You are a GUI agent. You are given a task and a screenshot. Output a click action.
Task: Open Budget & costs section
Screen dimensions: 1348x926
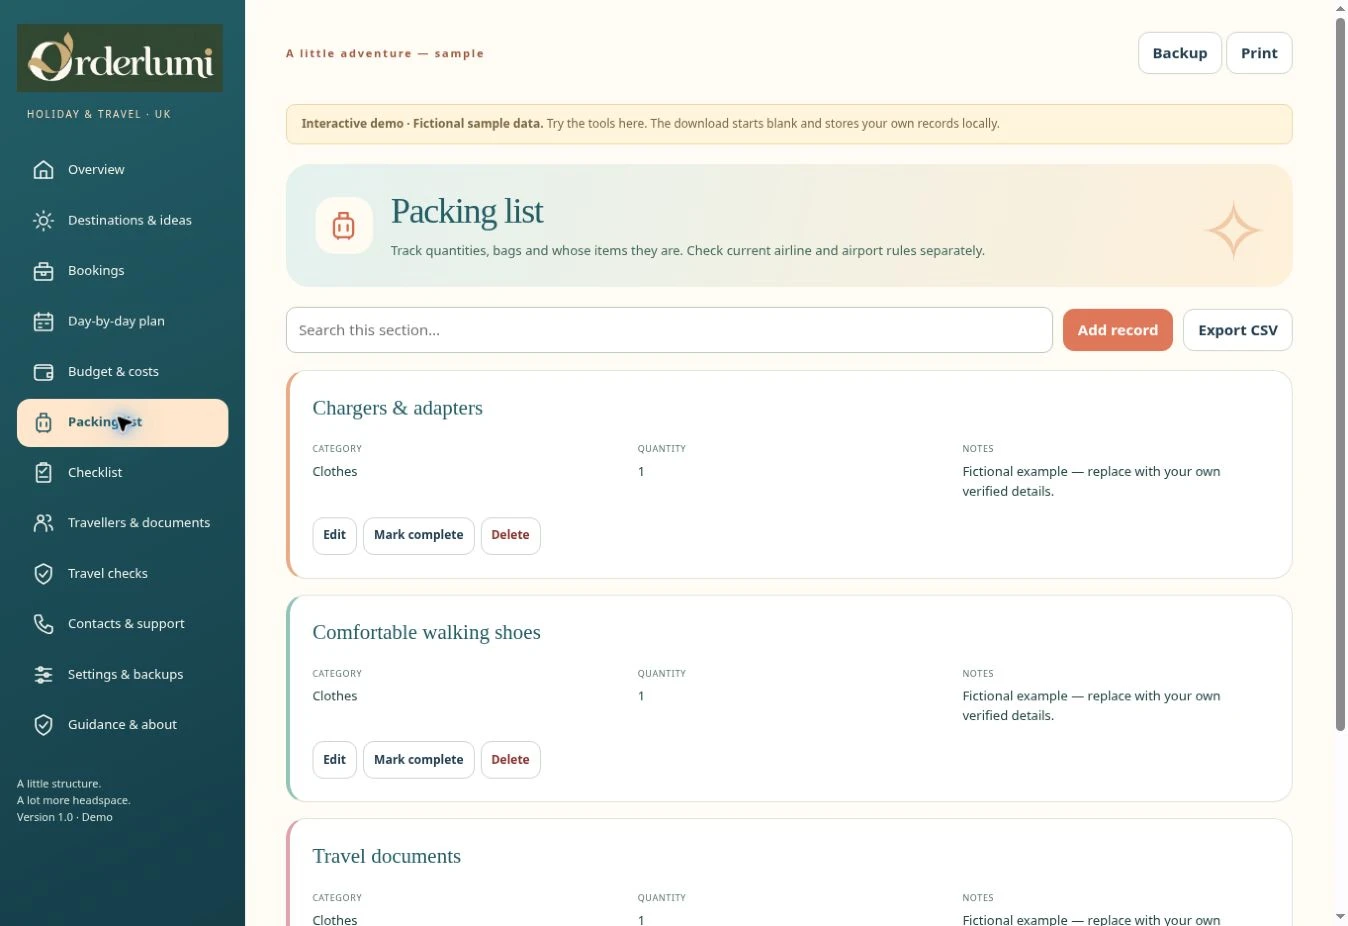tap(122, 372)
